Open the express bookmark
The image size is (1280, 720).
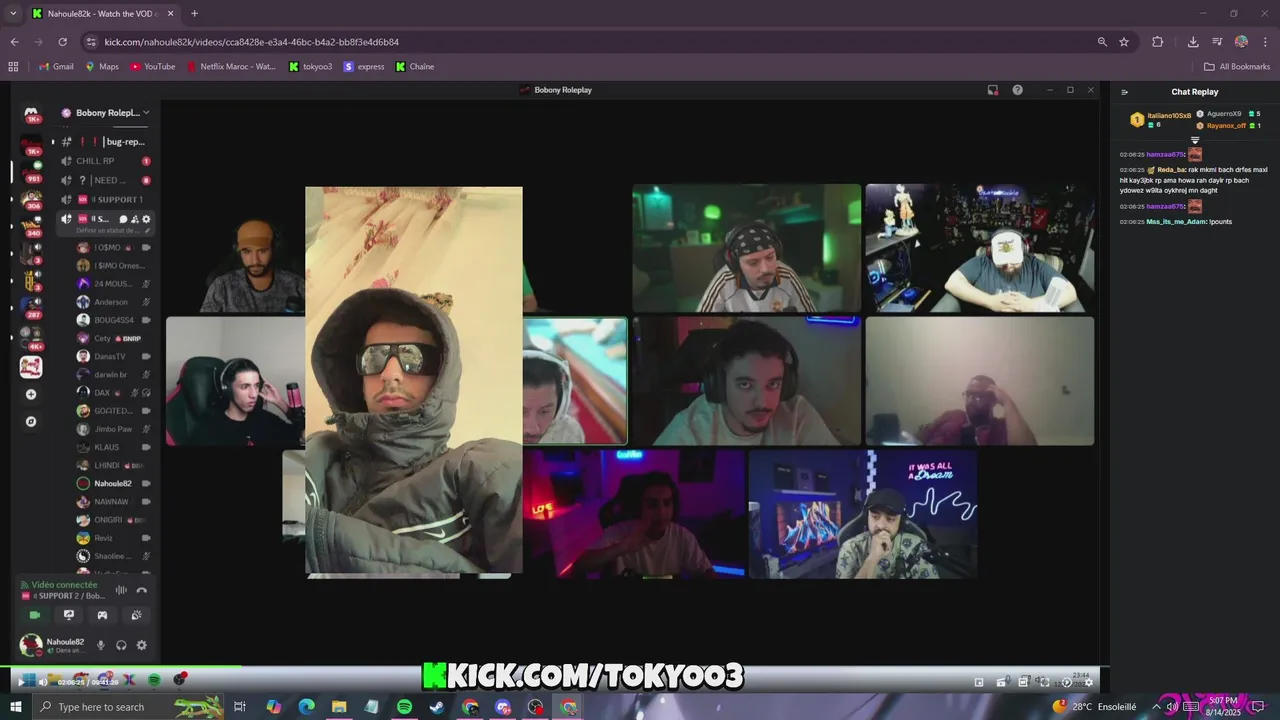tap(364, 67)
